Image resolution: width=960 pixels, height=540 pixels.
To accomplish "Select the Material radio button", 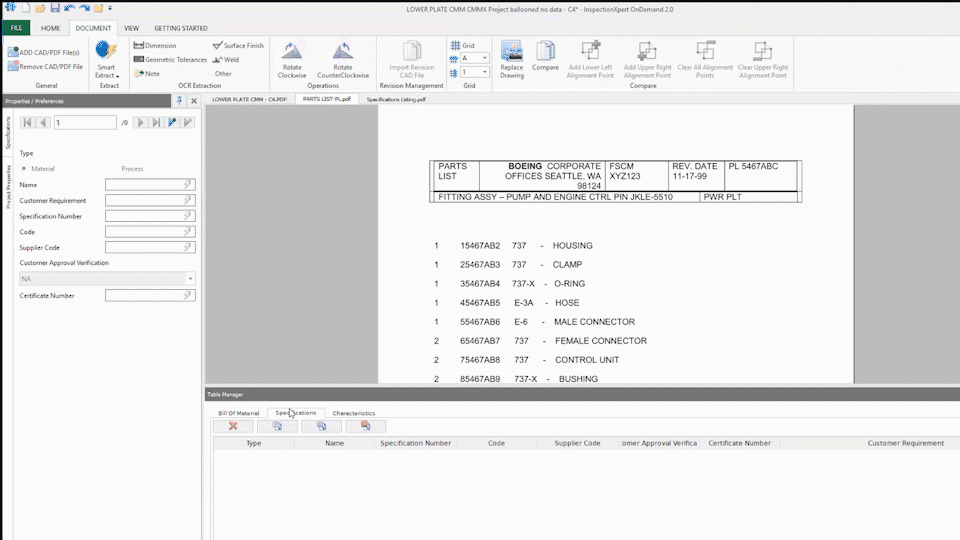I will [24, 169].
